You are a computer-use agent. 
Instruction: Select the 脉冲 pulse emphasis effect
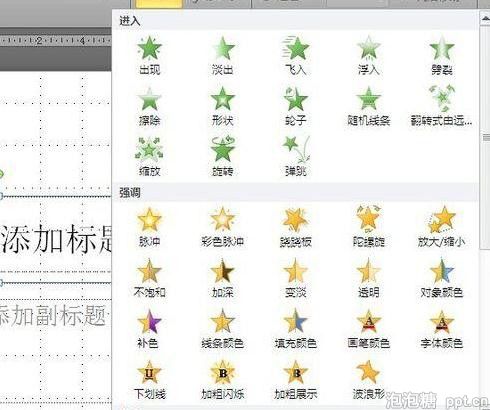point(150,227)
